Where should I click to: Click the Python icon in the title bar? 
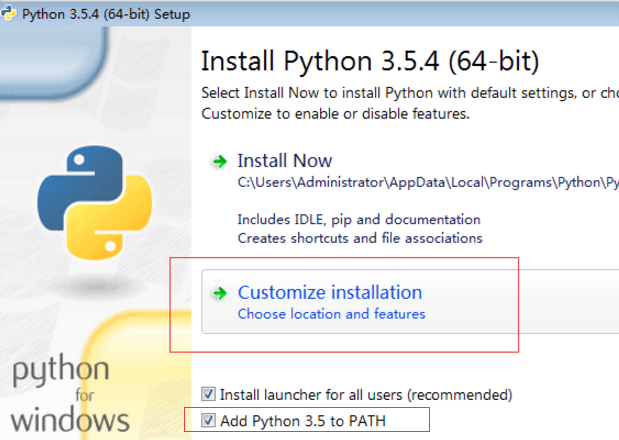pyautogui.click(x=8, y=13)
